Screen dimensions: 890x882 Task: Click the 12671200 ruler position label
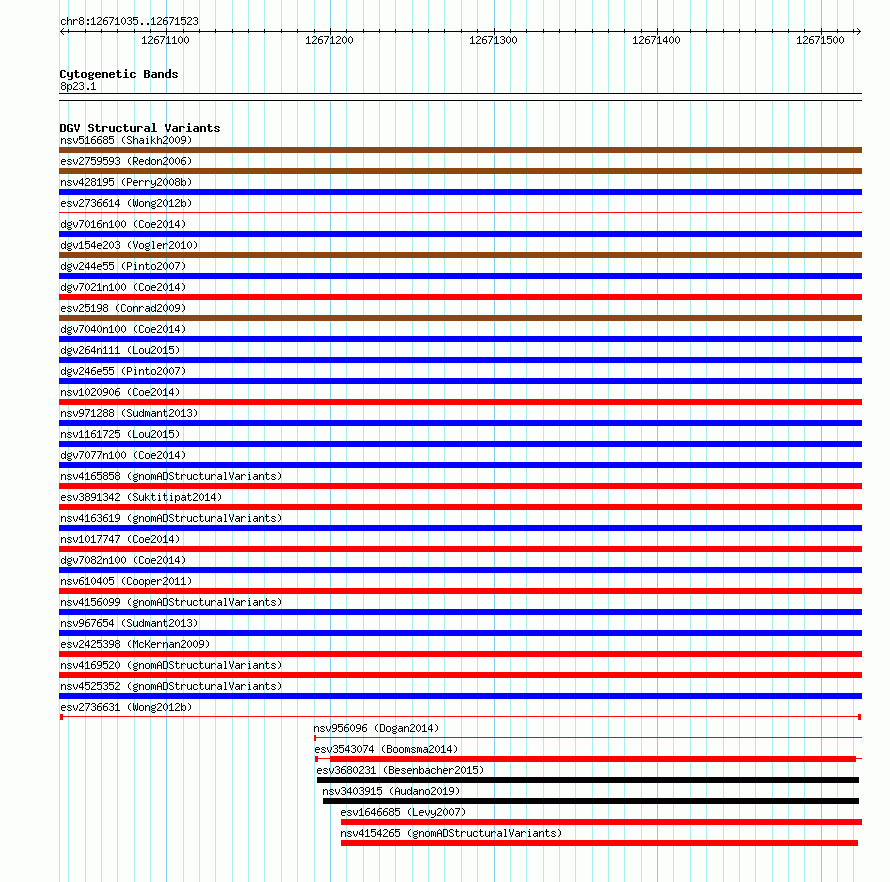pyautogui.click(x=329, y=40)
